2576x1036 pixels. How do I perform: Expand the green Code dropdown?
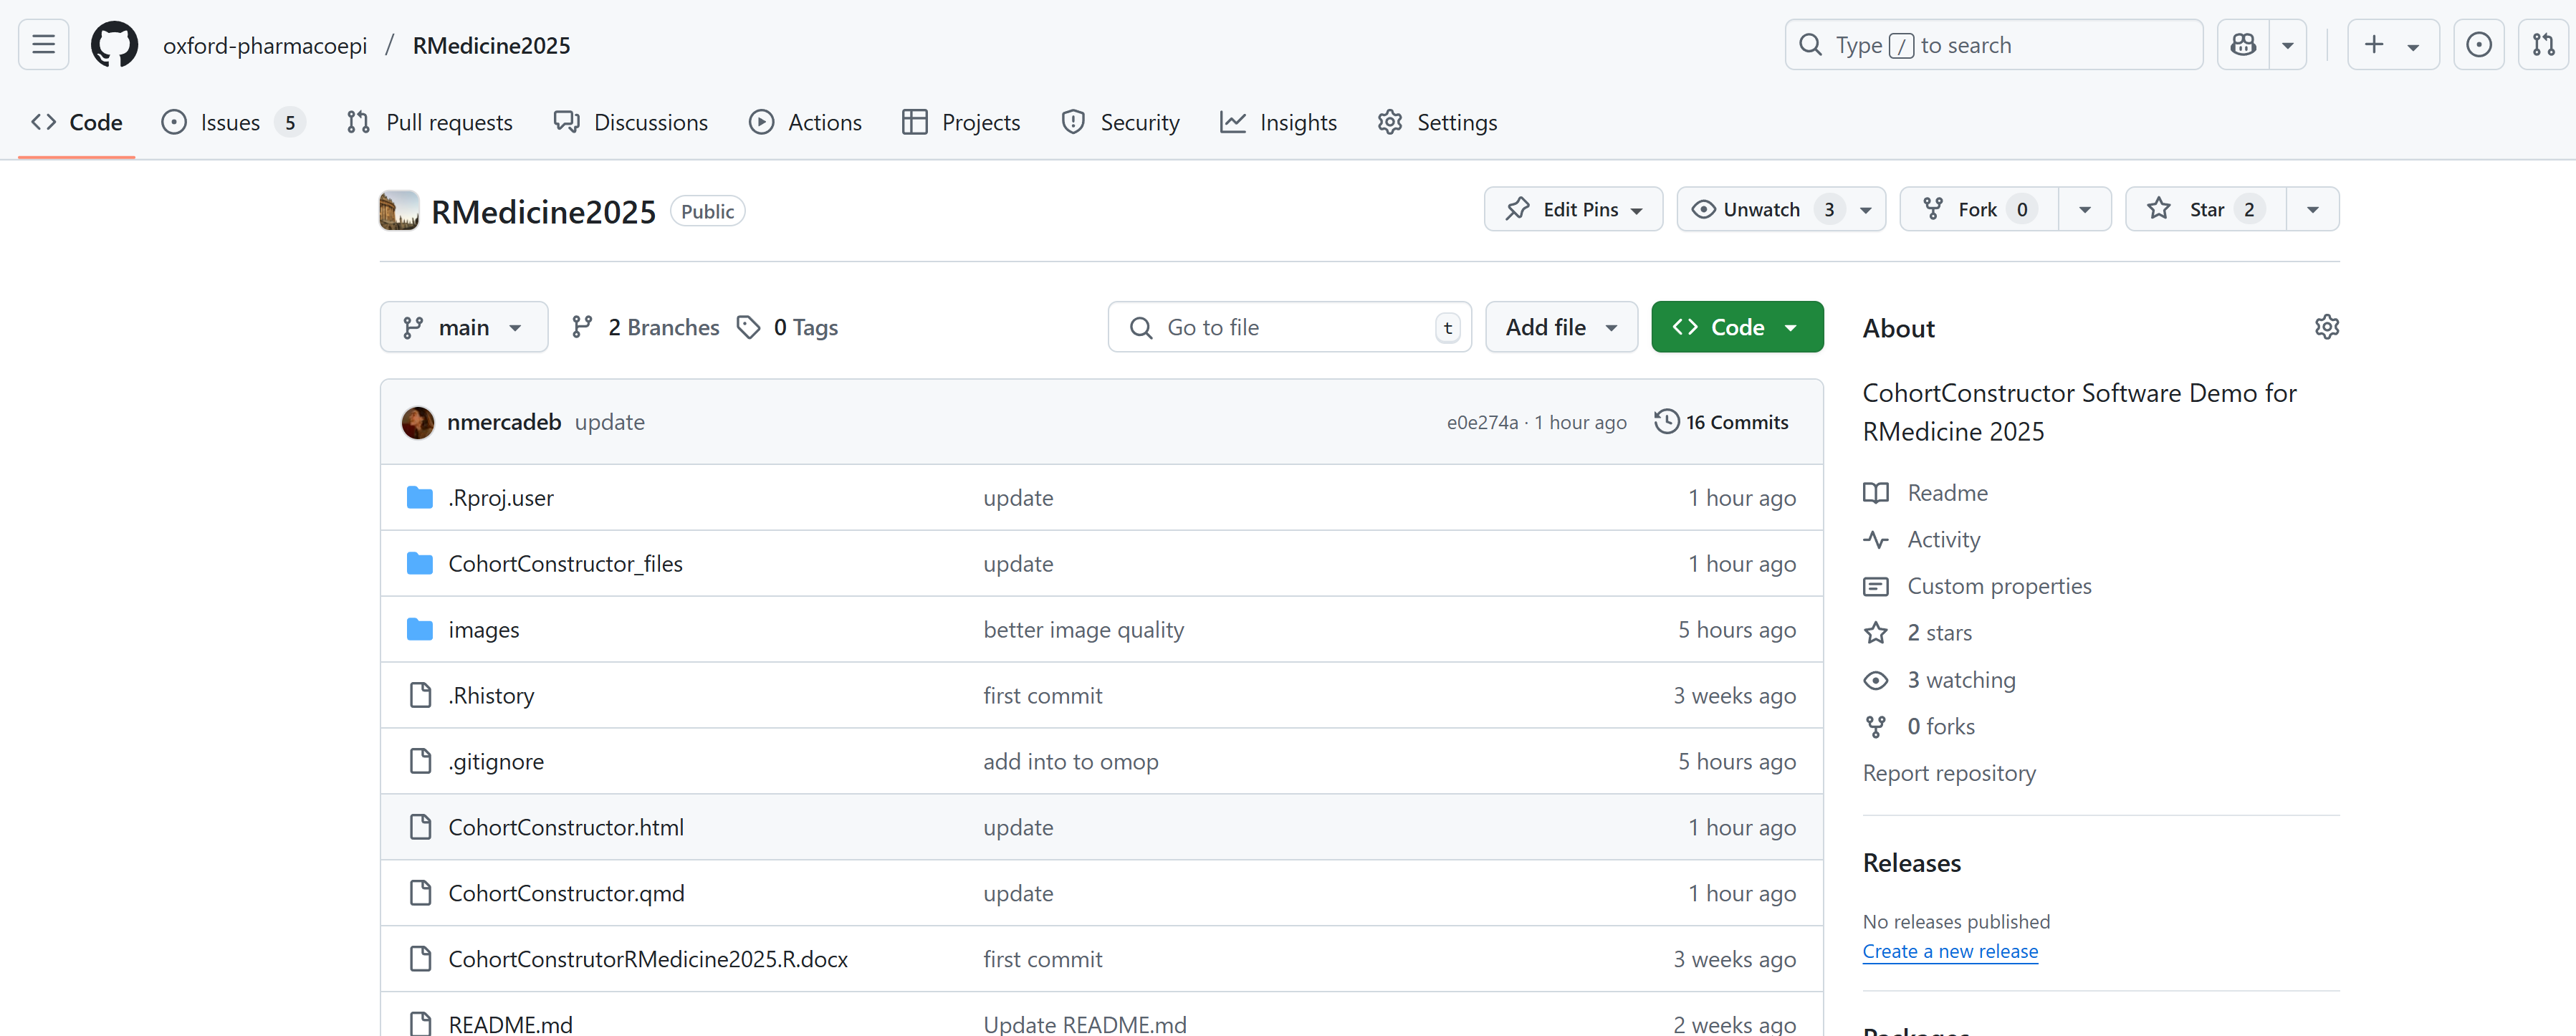pos(1737,327)
